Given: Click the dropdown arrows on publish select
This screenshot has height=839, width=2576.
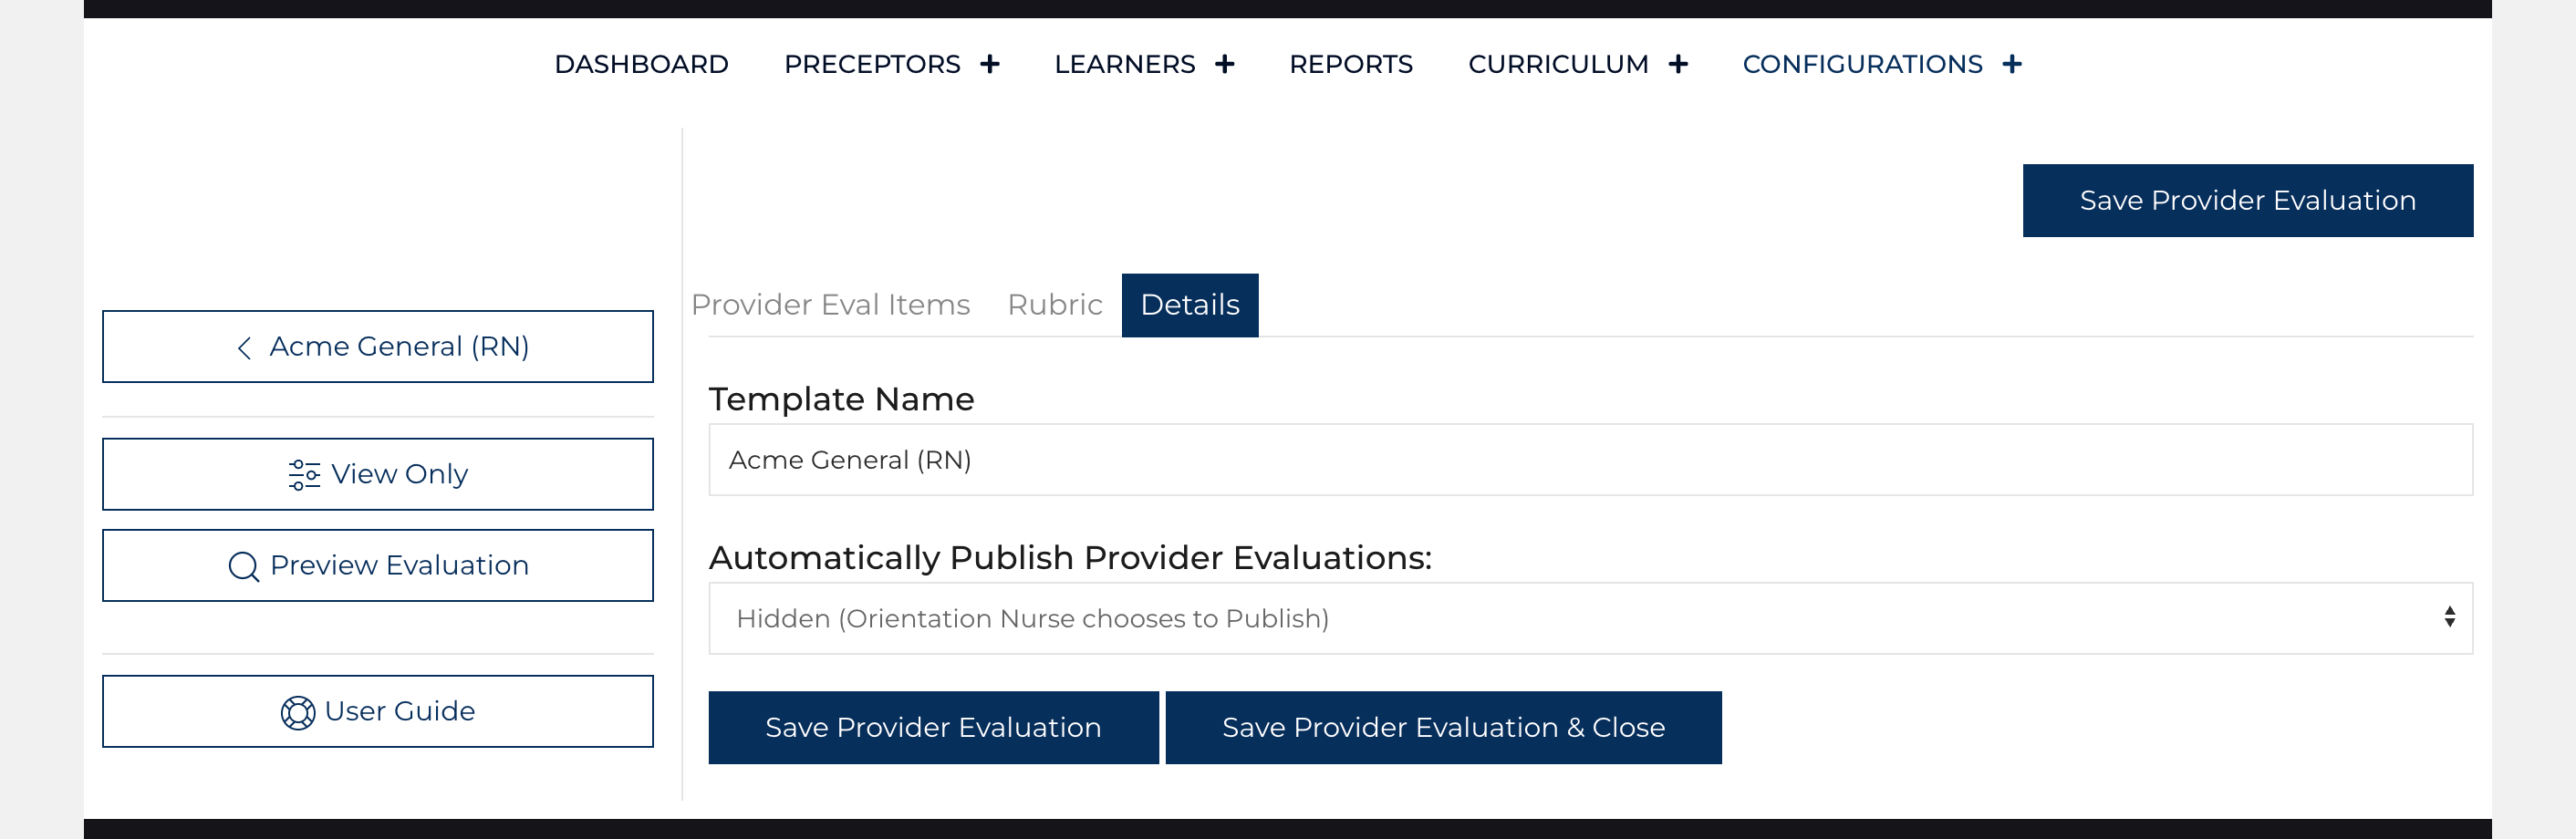Looking at the screenshot, I should [2449, 617].
